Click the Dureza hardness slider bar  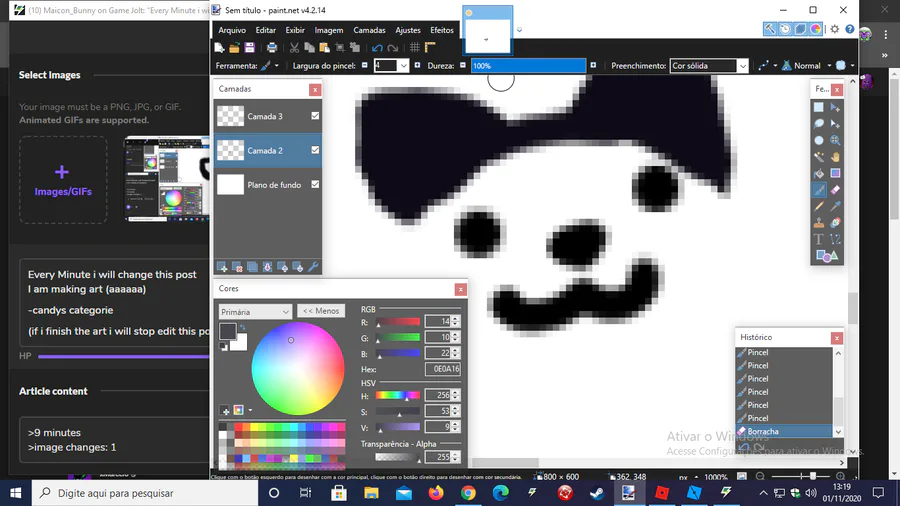click(x=528, y=66)
